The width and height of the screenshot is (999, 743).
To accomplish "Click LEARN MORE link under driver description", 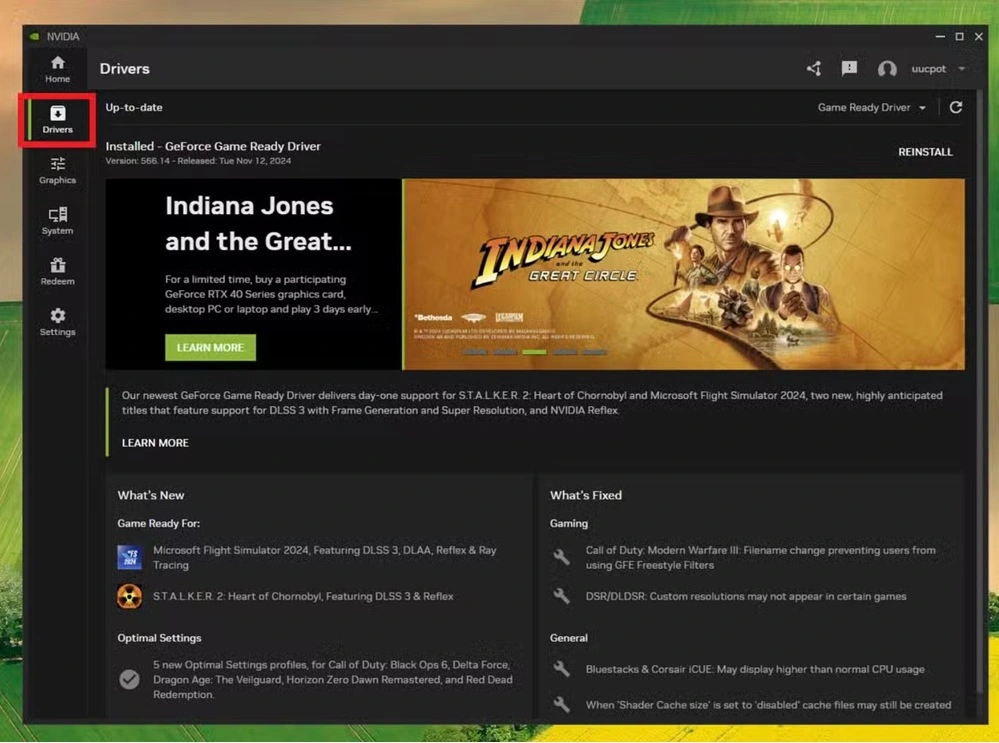I will click(x=155, y=443).
